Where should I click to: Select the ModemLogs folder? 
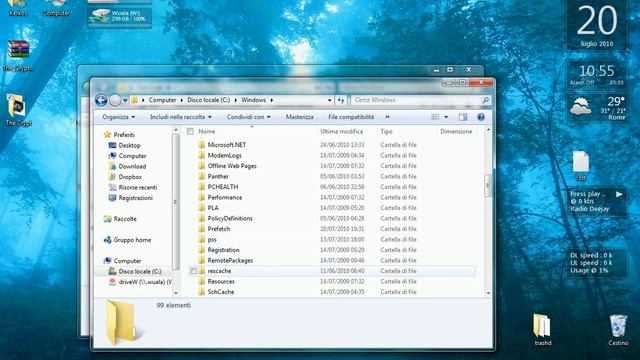tap(224, 156)
